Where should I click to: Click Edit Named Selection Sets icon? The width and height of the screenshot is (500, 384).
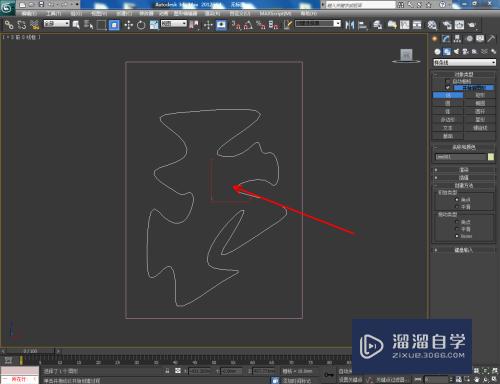[x=288, y=25]
